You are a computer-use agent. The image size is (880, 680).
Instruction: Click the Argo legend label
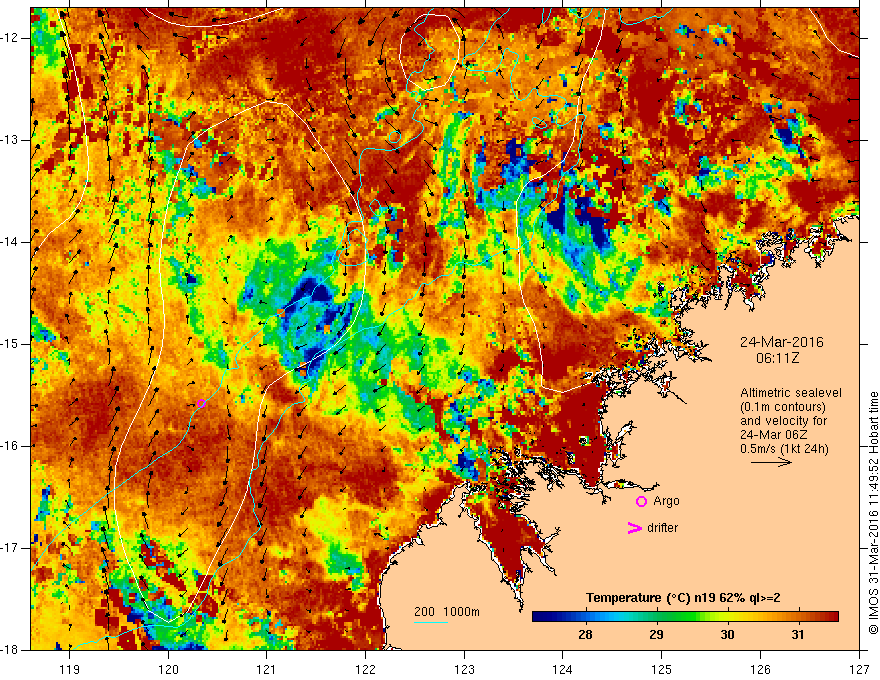[x=666, y=501]
